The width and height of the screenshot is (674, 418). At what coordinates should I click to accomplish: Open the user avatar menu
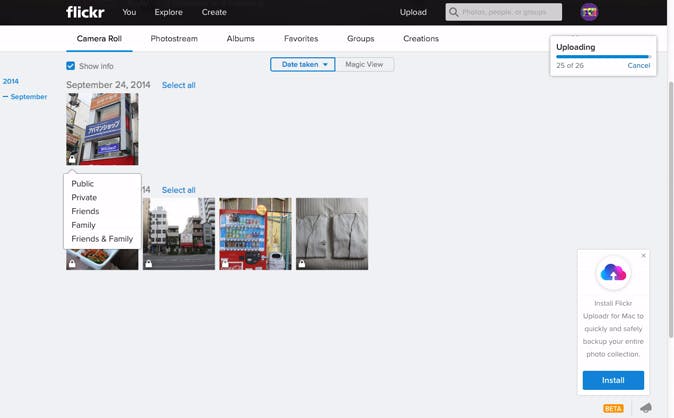click(589, 12)
